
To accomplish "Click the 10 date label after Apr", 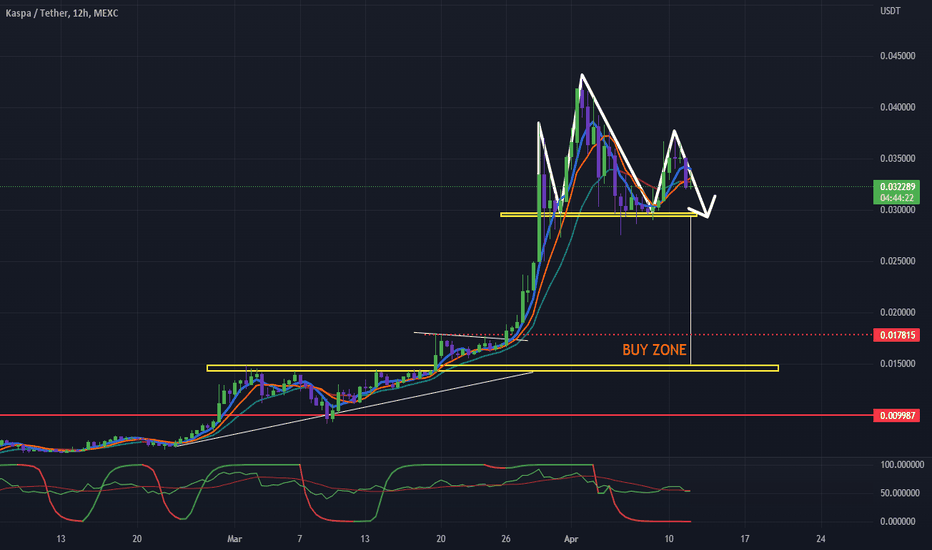I will click(x=669, y=539).
